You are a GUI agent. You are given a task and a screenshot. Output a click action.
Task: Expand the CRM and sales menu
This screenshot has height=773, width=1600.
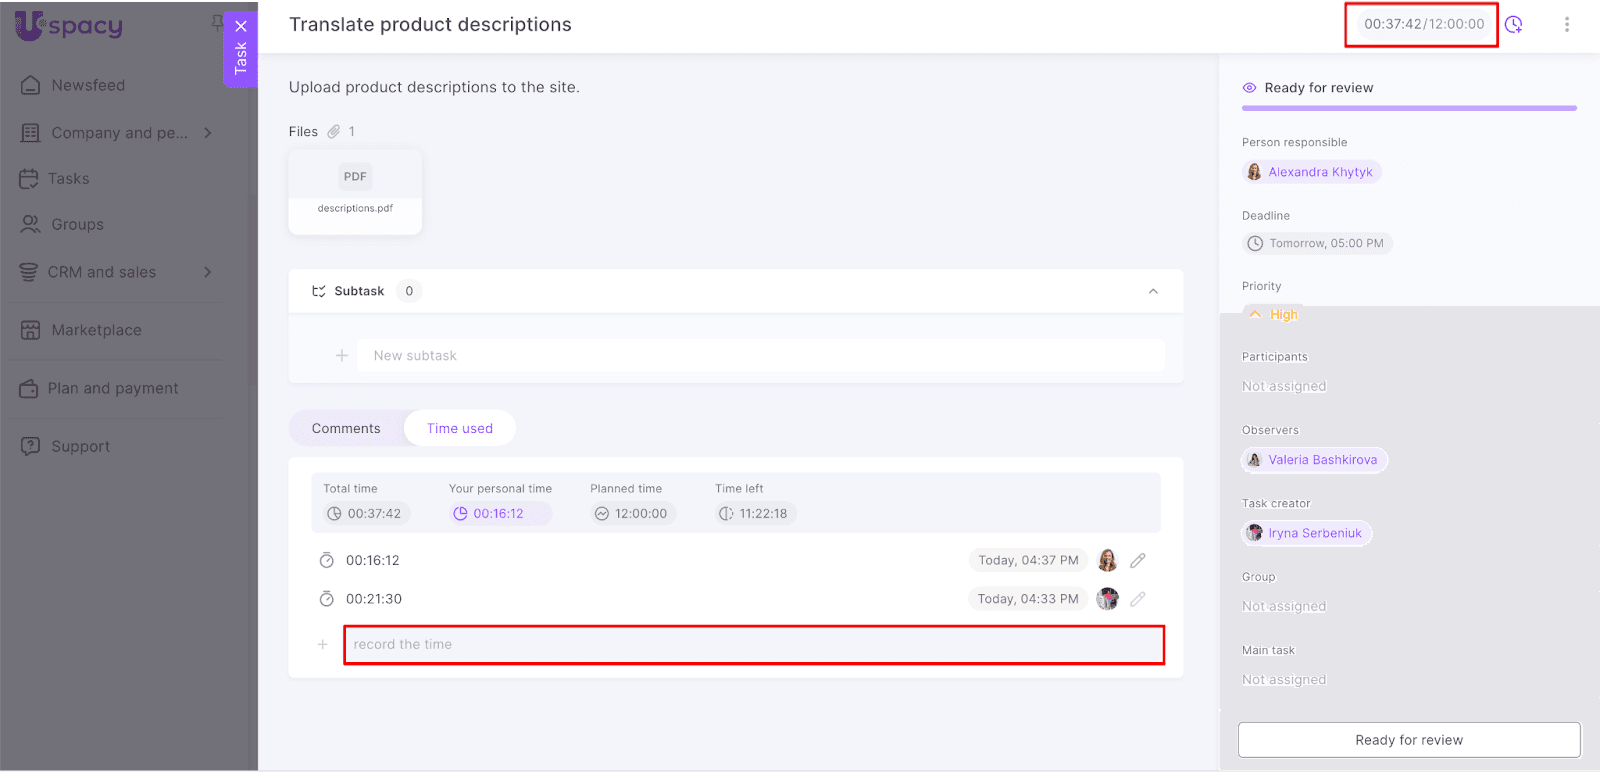tap(207, 272)
